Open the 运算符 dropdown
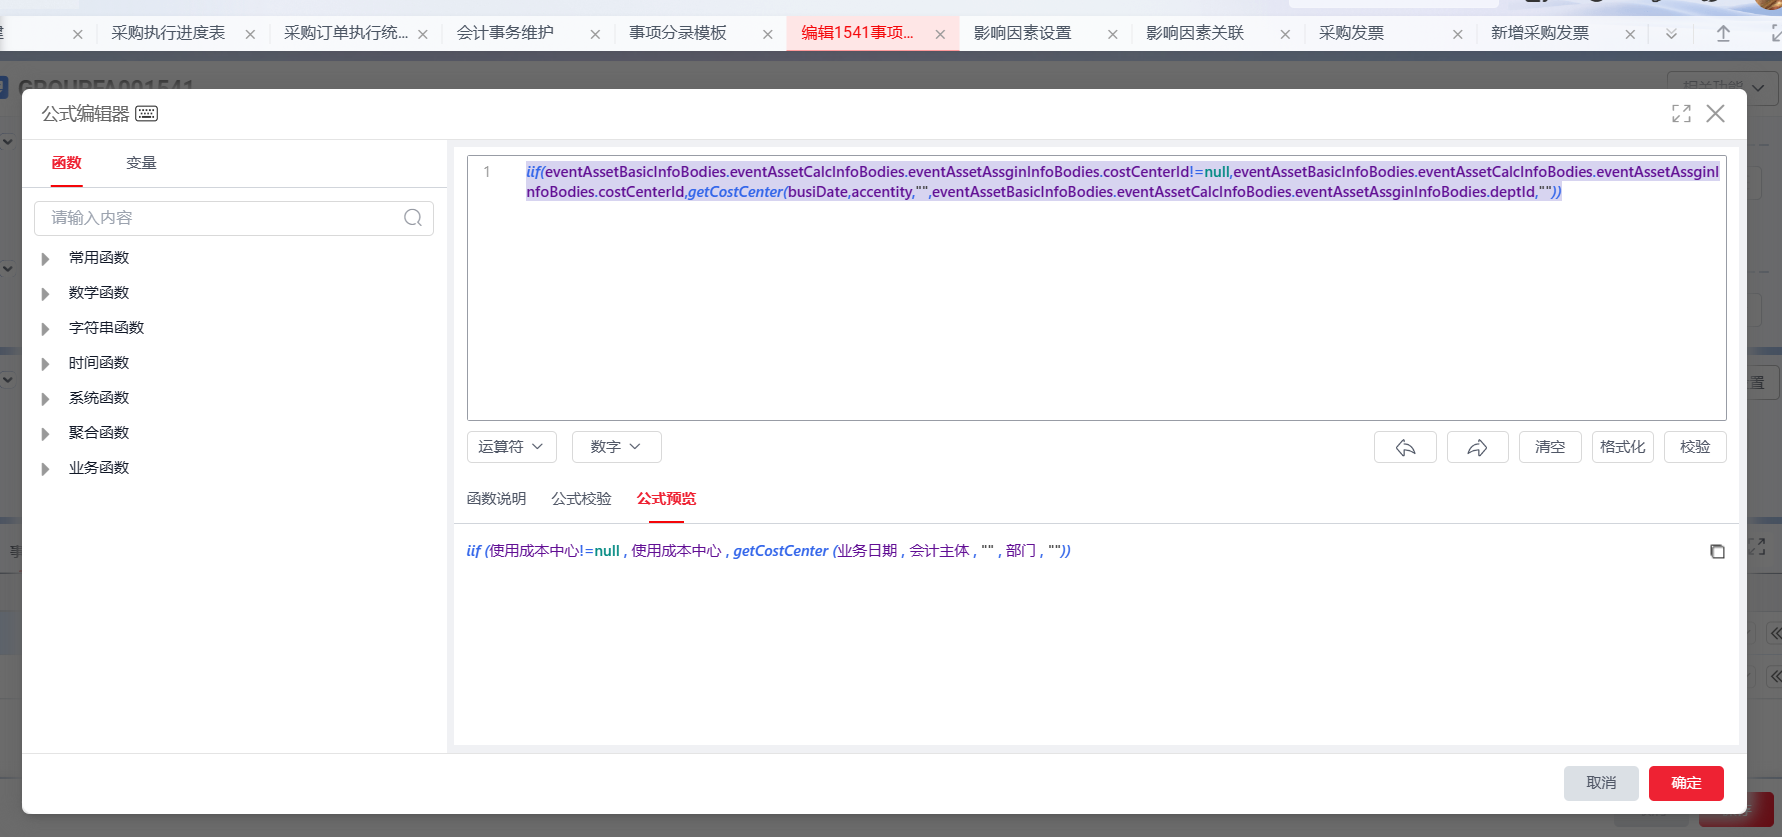 click(x=511, y=447)
